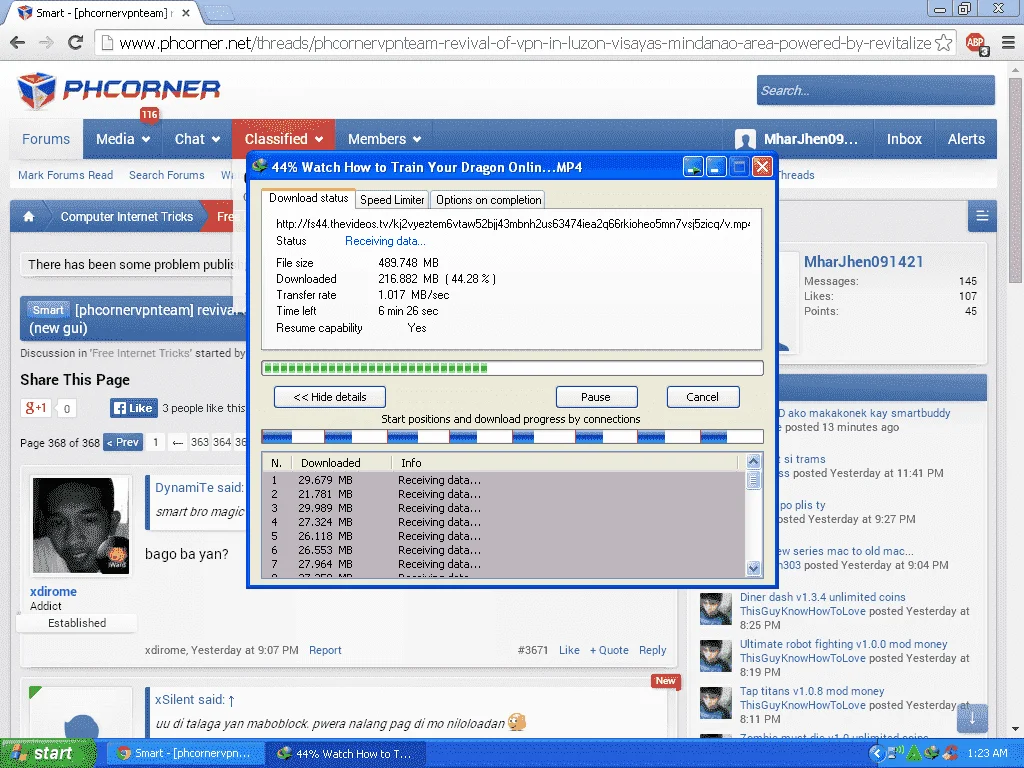Click MharJhen09 avatar in navigation bar
This screenshot has height=768, width=1024.
(x=744, y=139)
